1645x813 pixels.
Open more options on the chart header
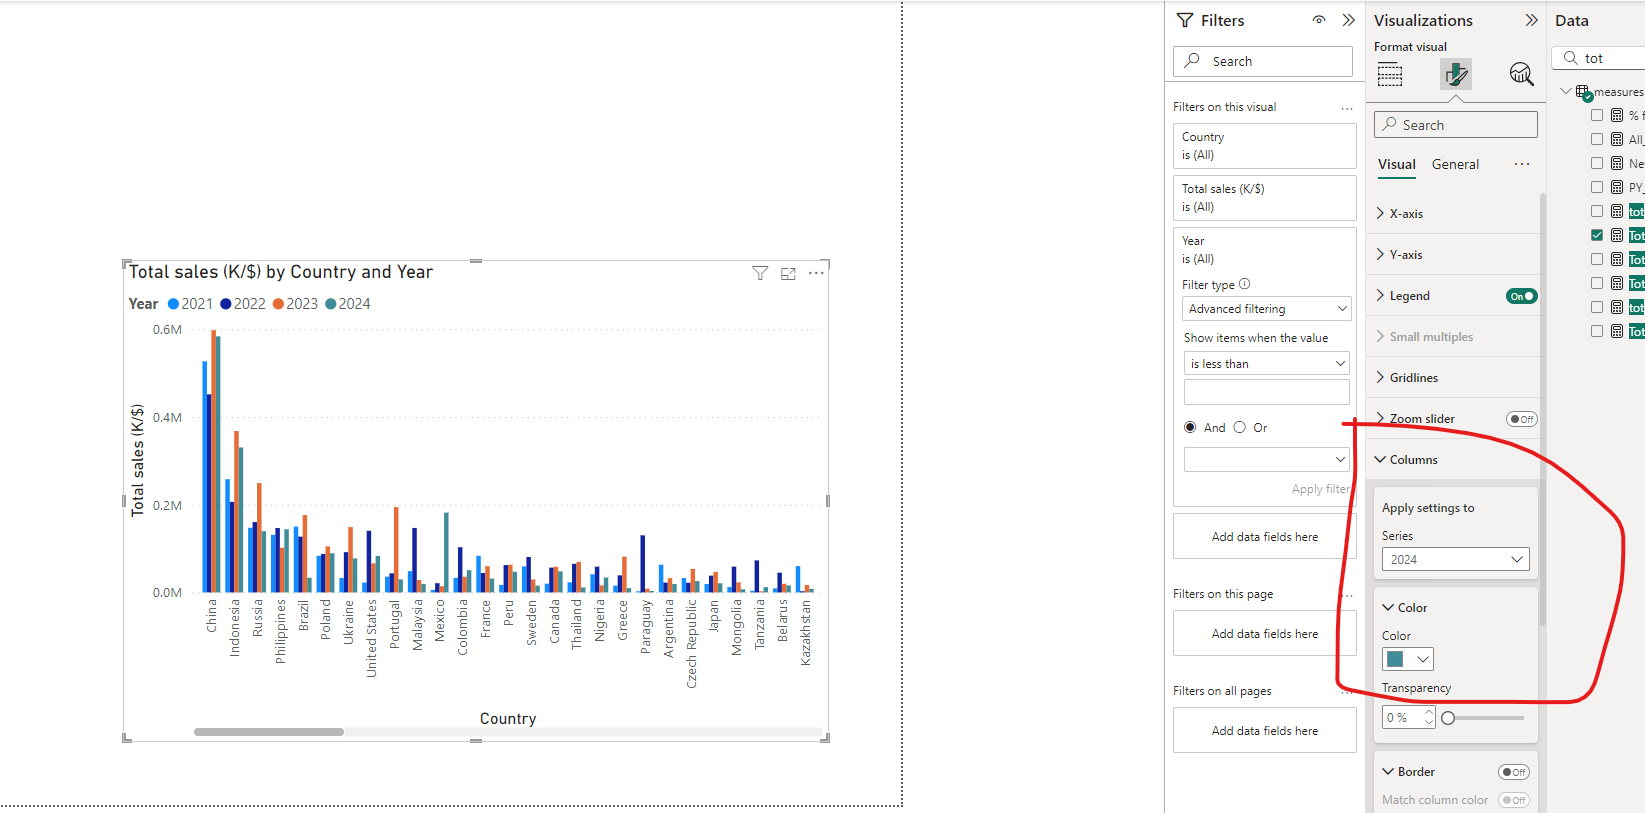coord(816,273)
